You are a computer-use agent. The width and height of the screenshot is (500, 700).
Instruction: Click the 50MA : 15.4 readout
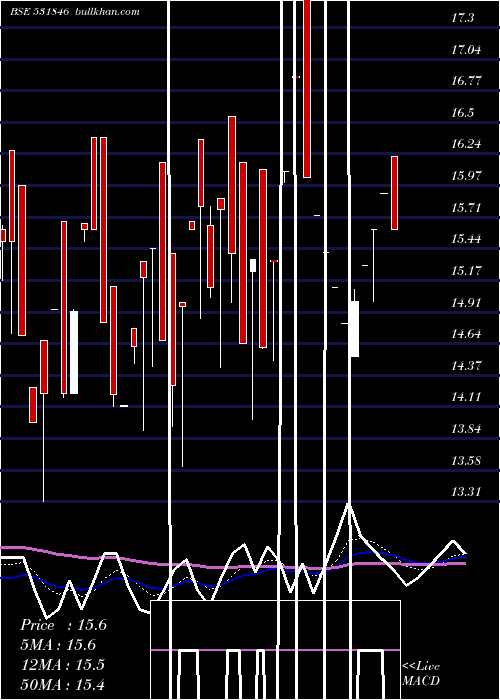63,684
